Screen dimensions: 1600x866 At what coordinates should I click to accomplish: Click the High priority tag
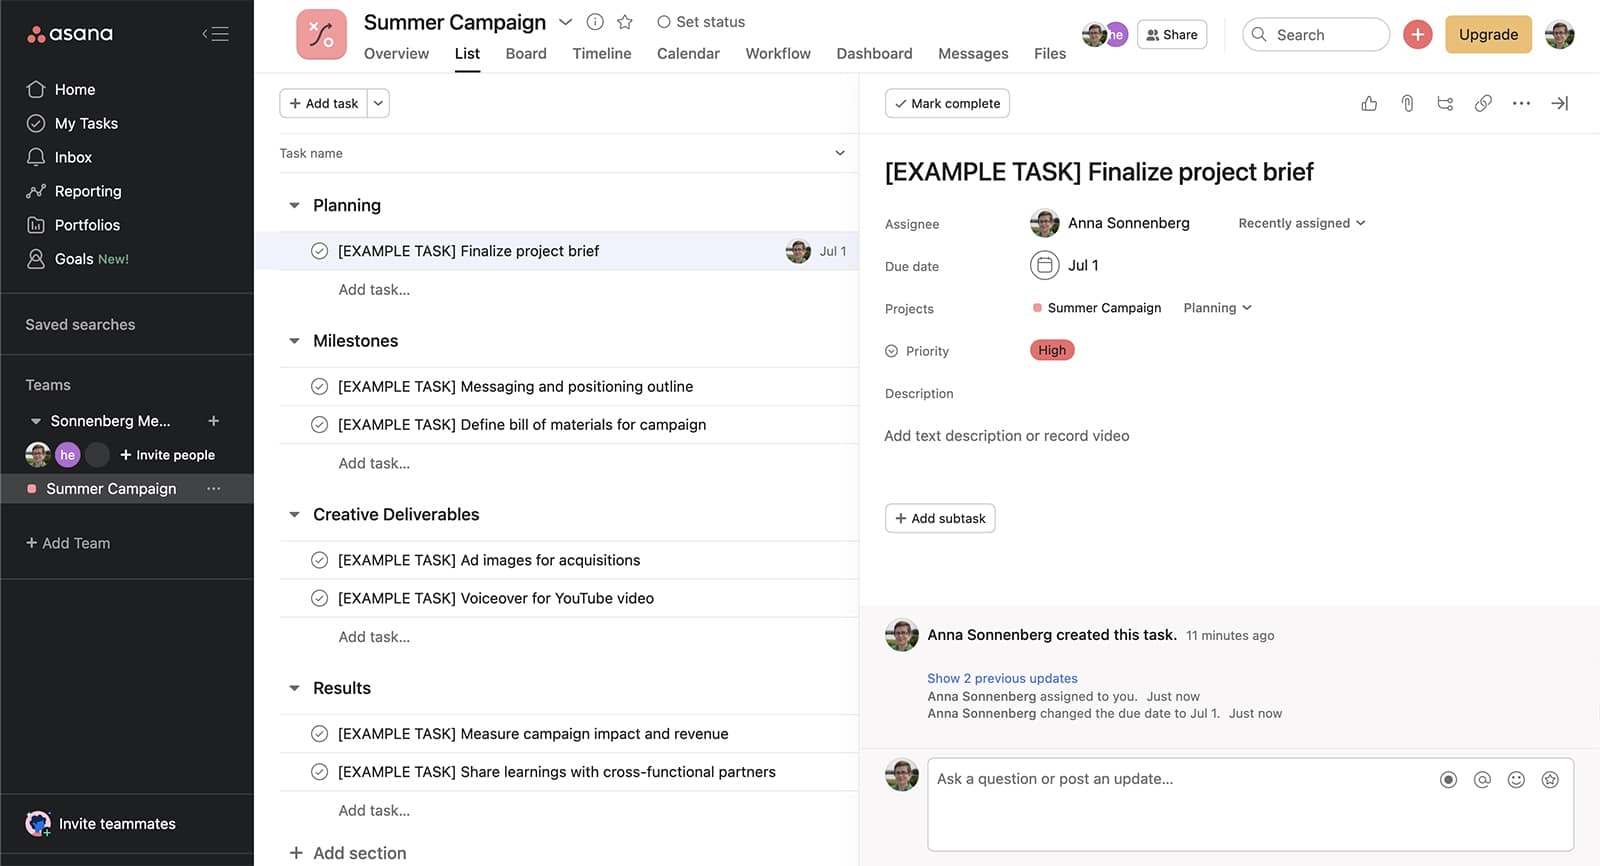point(1052,350)
